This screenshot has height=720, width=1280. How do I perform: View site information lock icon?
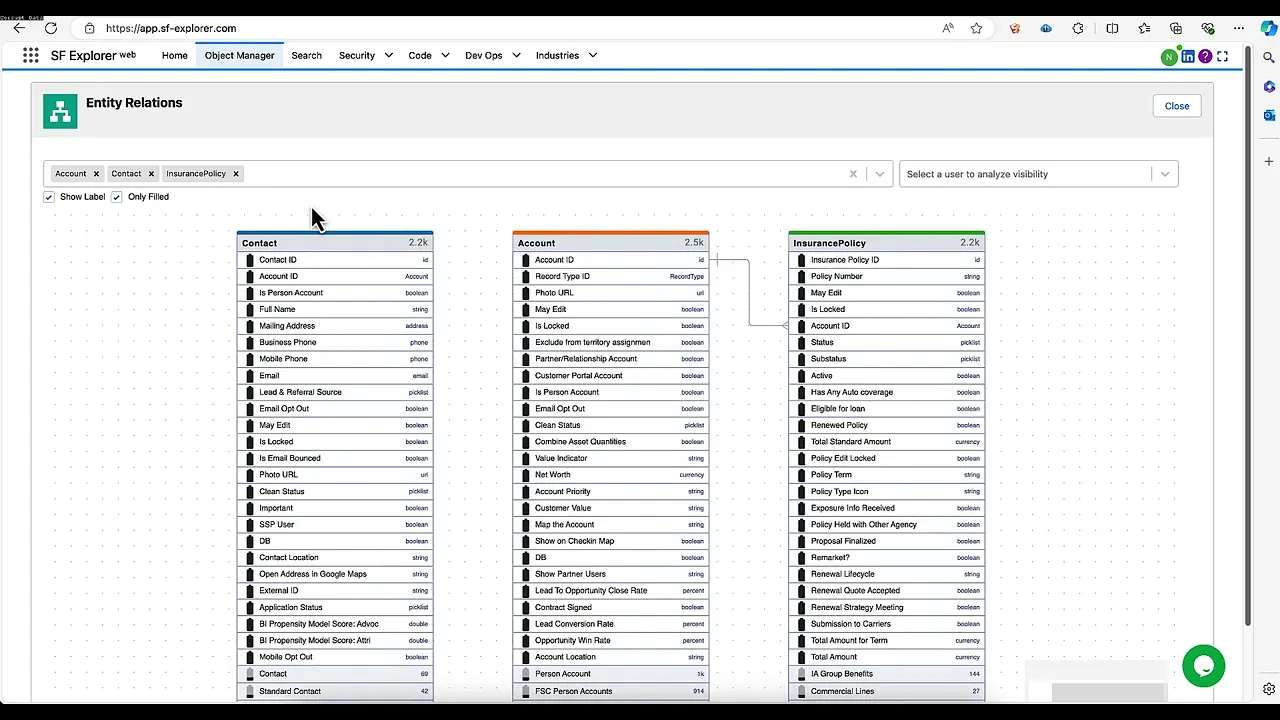89,28
